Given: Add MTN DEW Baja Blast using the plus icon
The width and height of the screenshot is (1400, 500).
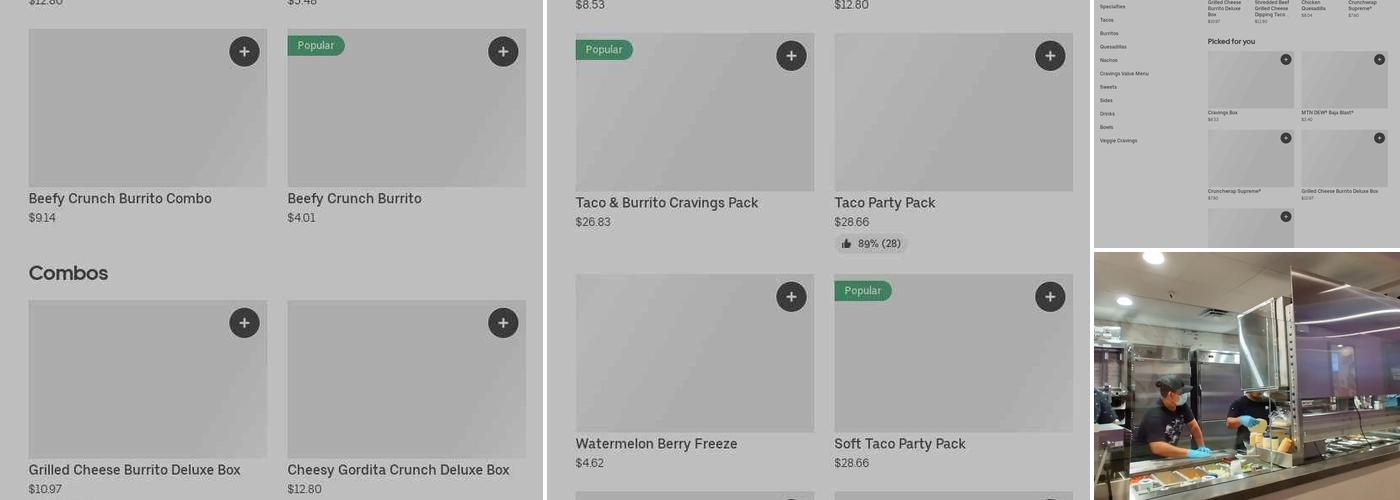Looking at the screenshot, I should pyautogui.click(x=1379, y=60).
